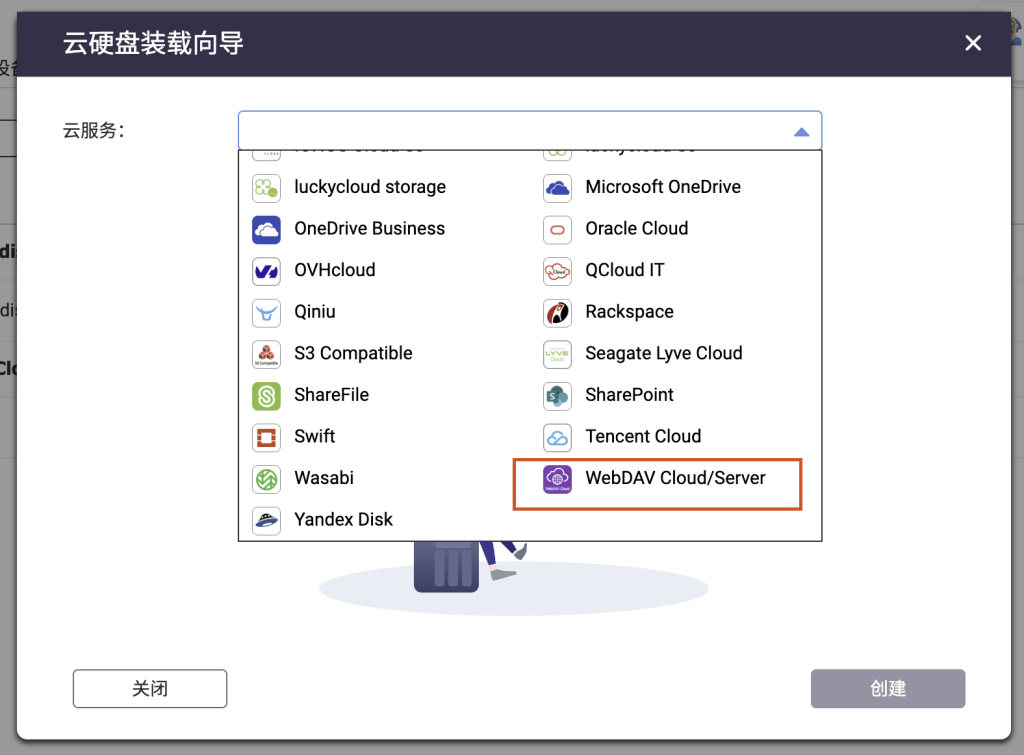Click the QCloud IT icon
The width and height of the screenshot is (1024, 755).
tap(557, 271)
